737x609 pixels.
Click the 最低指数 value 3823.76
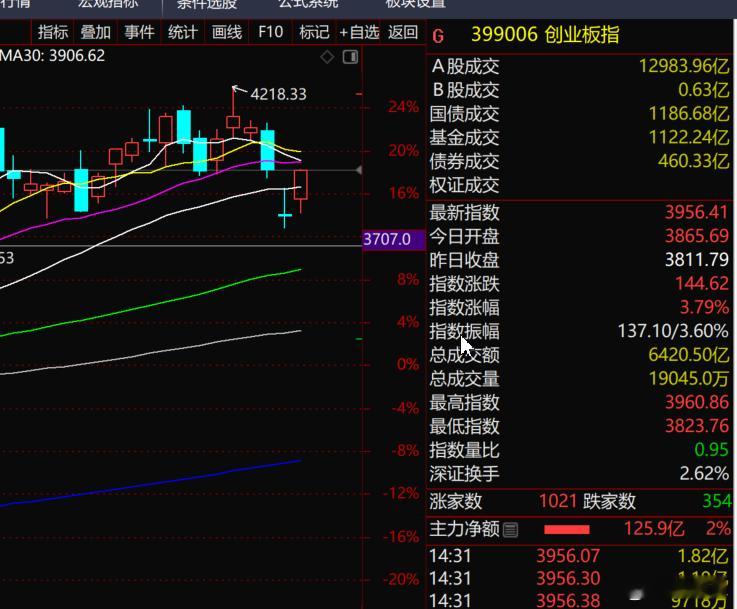coord(697,426)
